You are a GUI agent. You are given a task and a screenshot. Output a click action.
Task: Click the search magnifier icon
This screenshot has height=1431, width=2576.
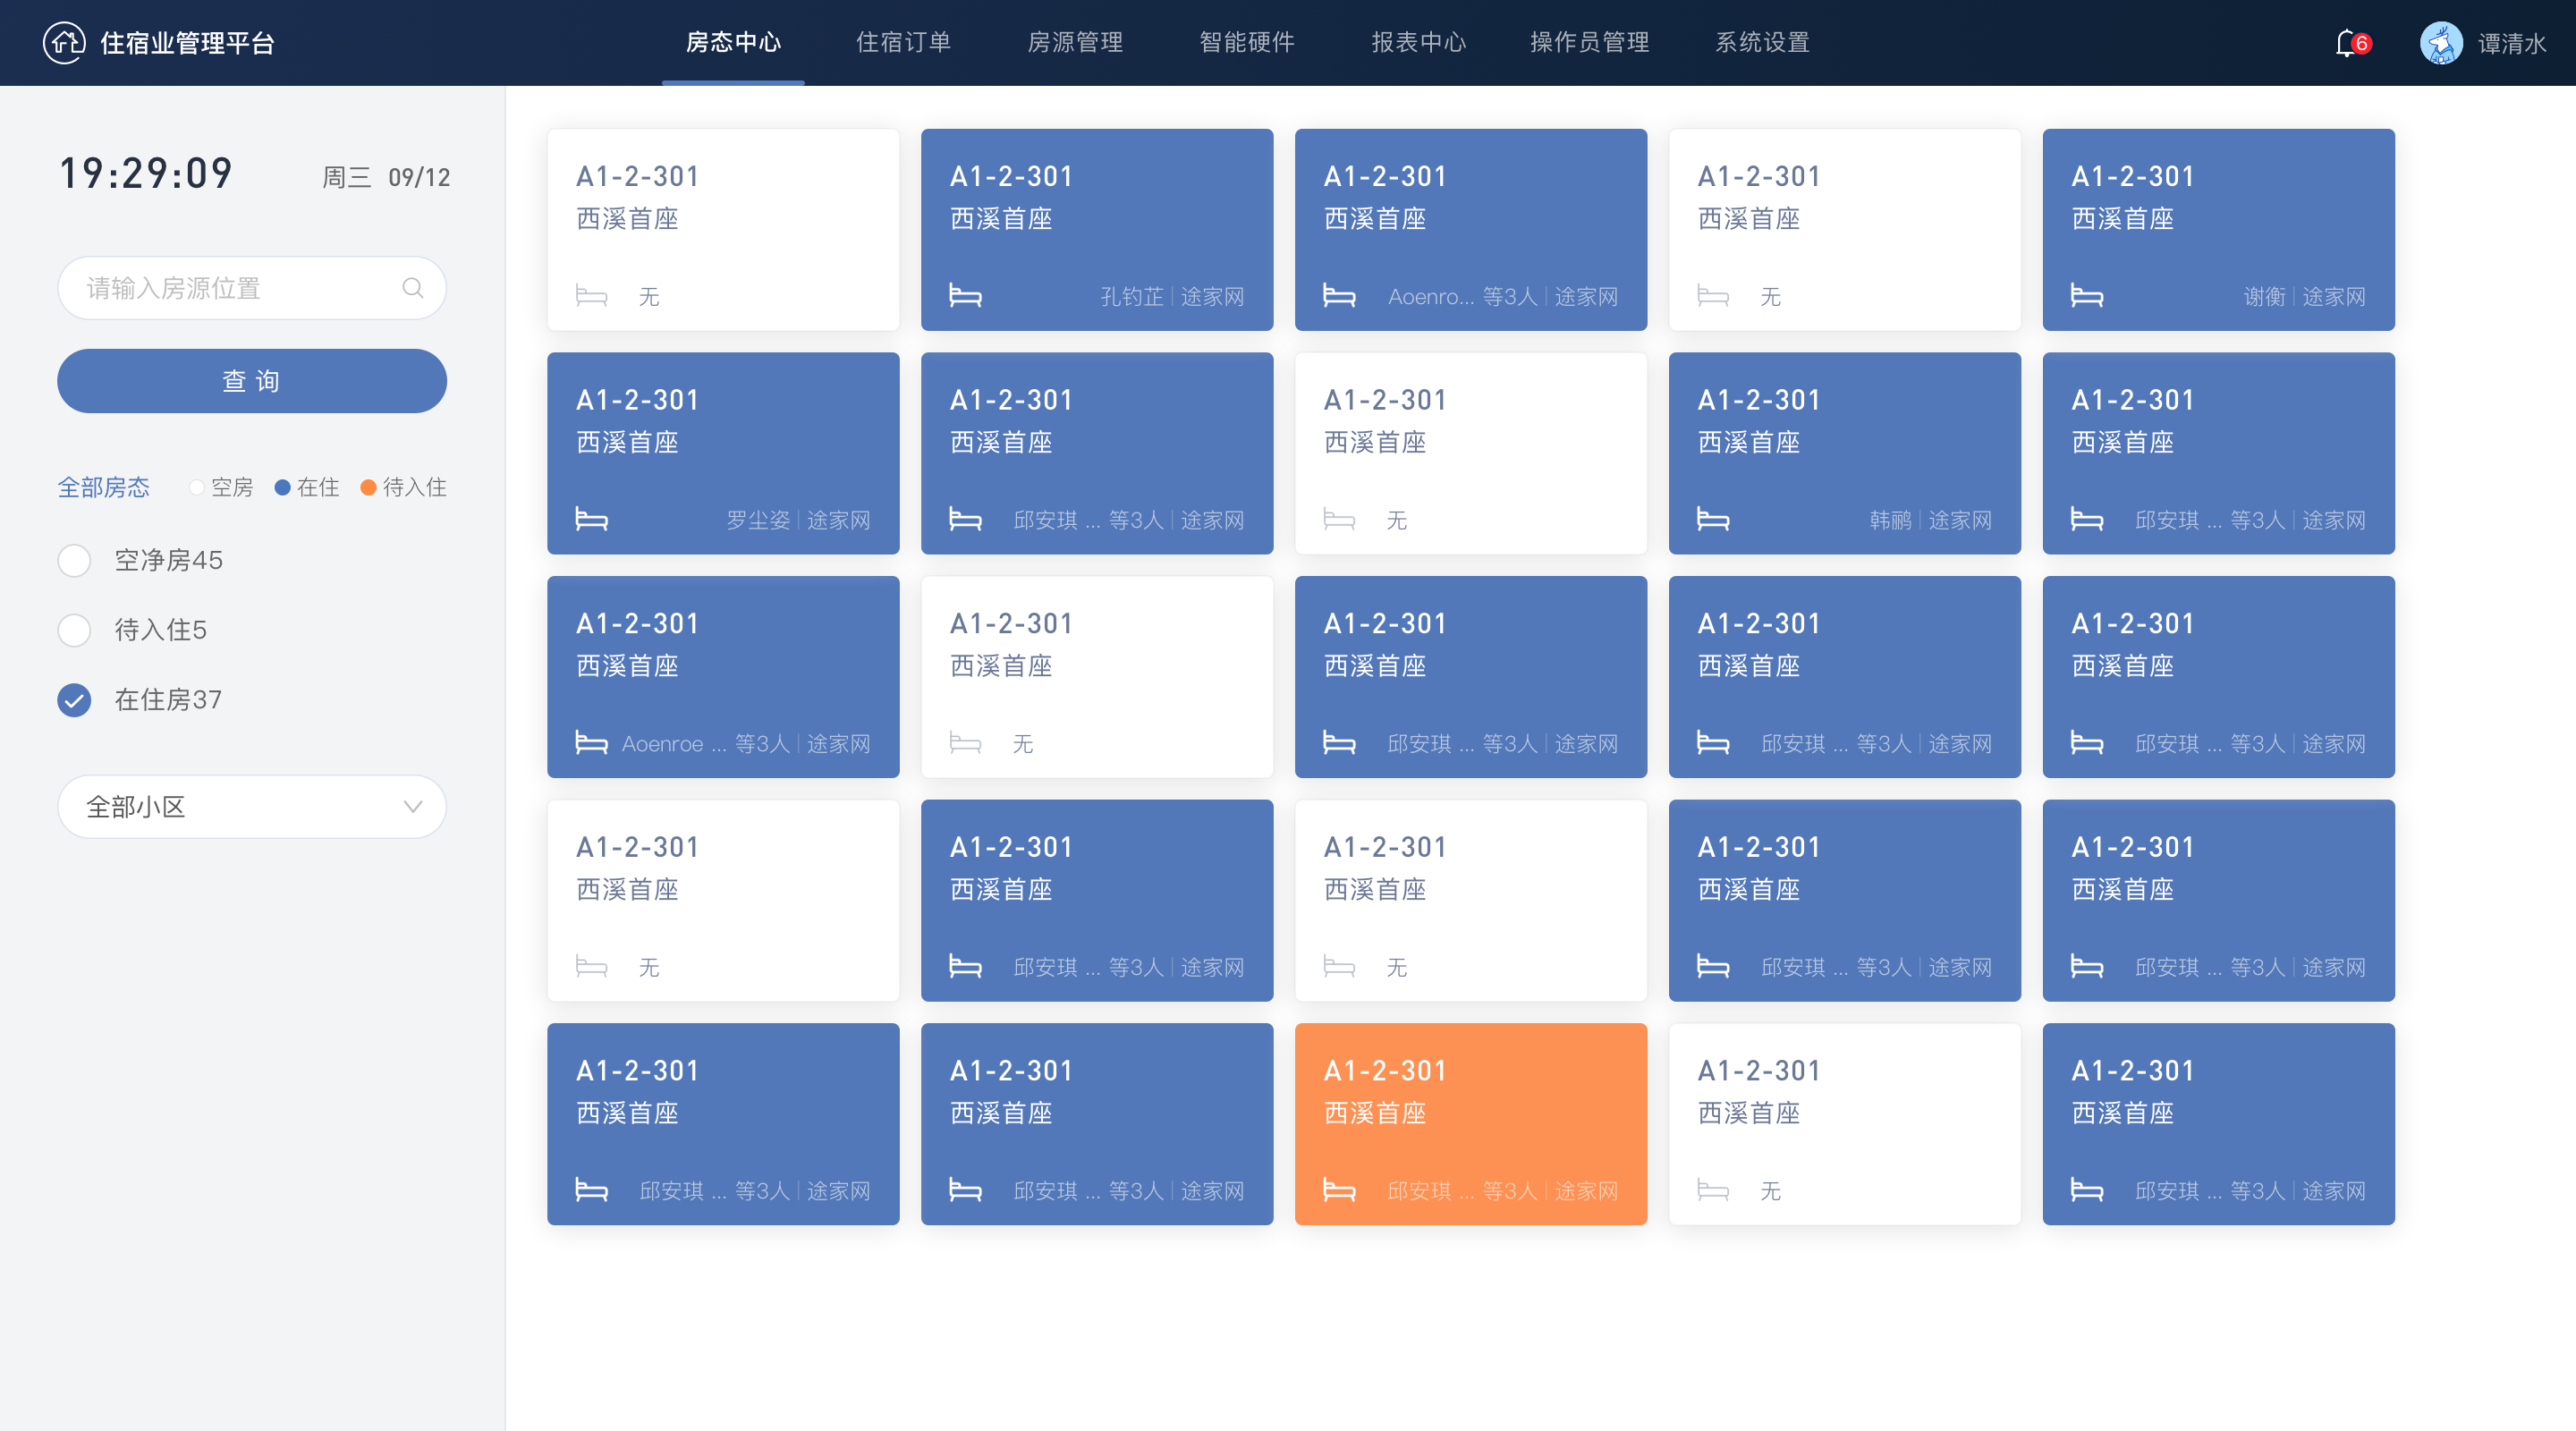412,288
